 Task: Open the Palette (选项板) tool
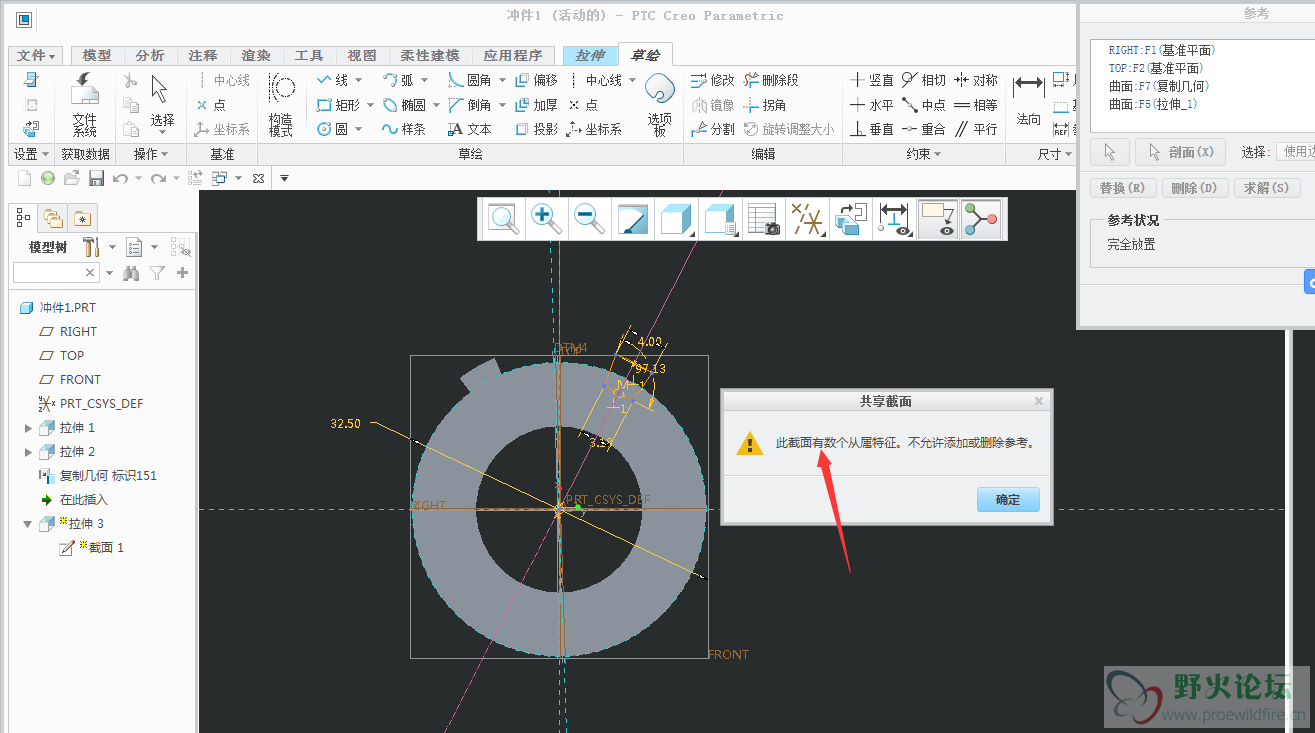(659, 103)
